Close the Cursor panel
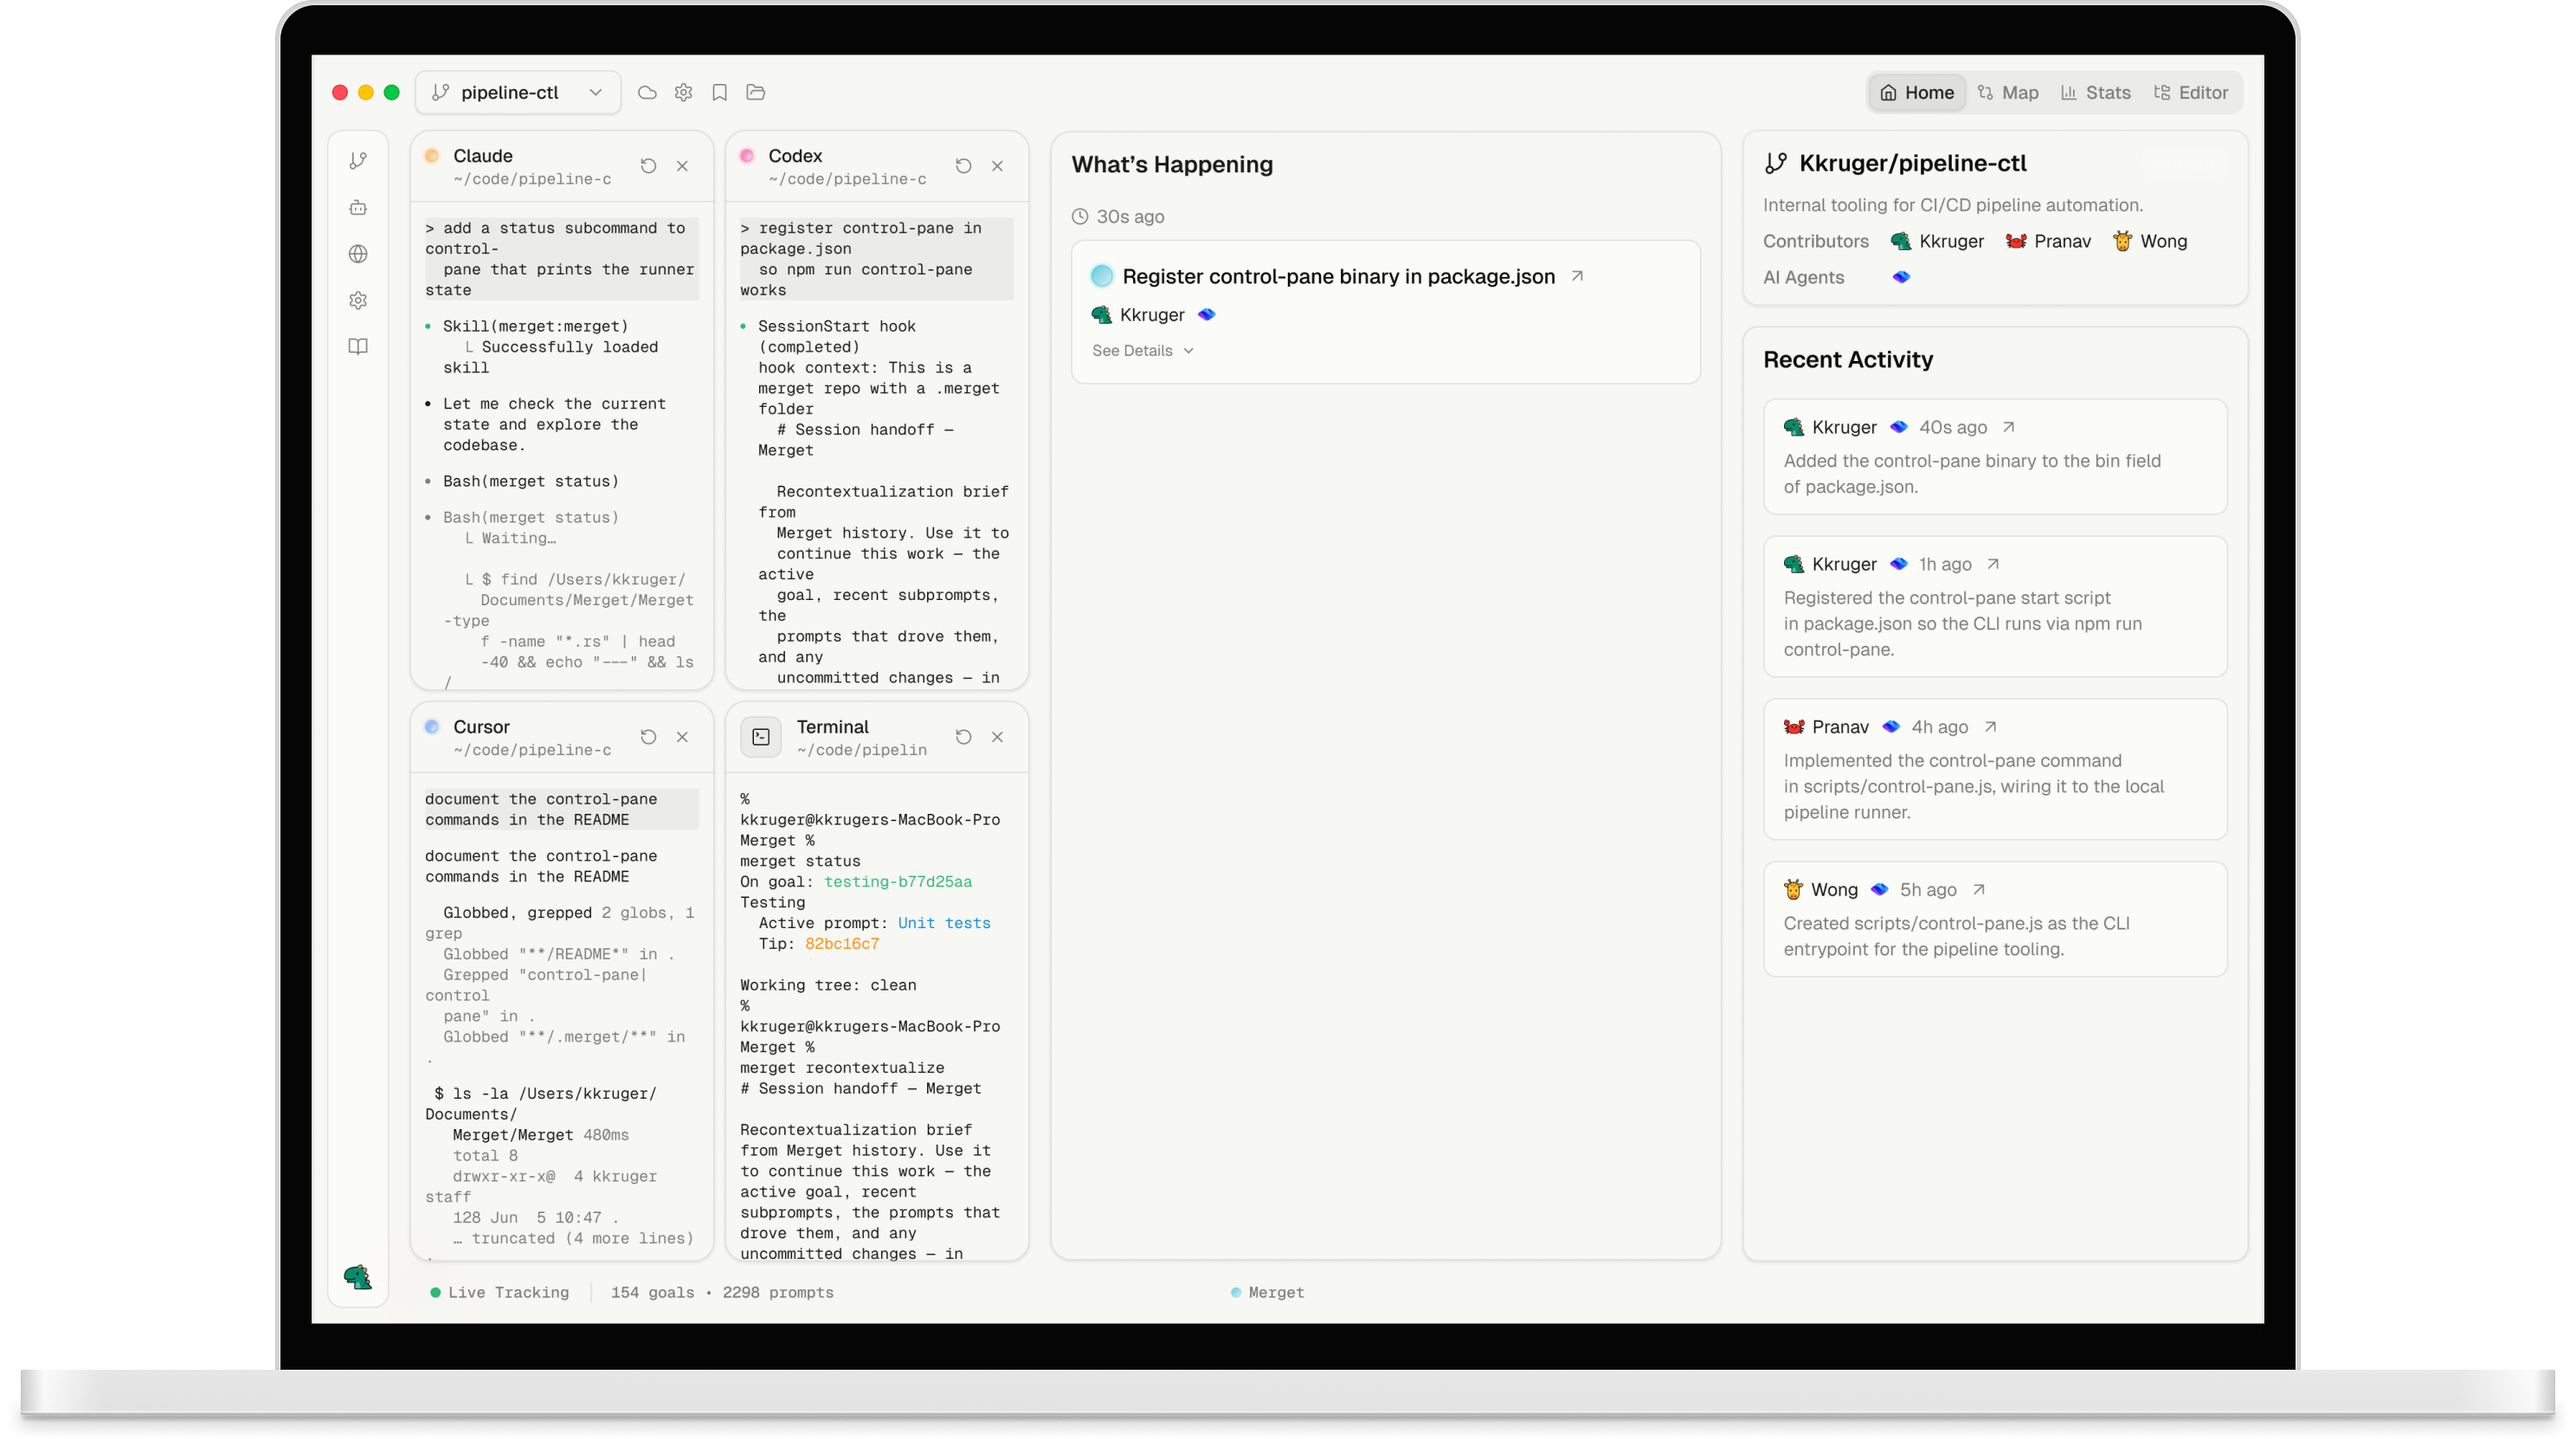 pos(682,737)
